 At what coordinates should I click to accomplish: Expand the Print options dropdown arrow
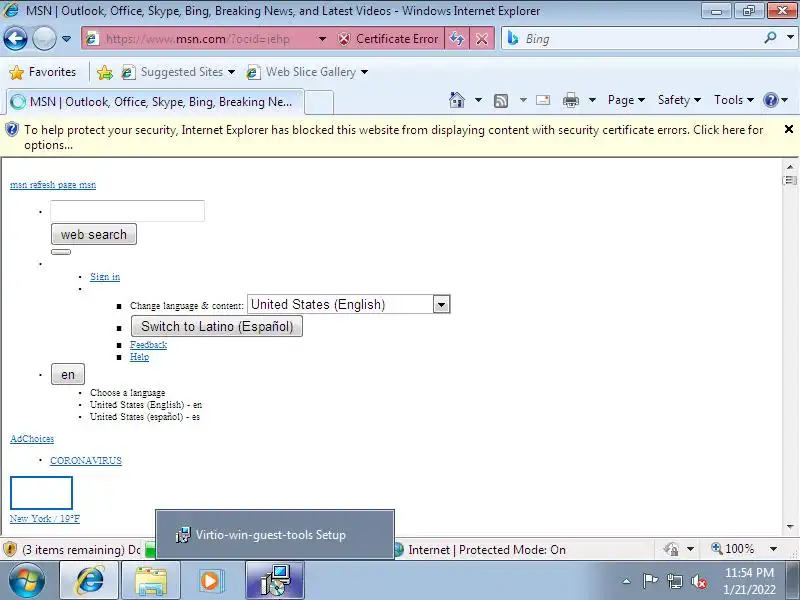pyautogui.click(x=592, y=100)
